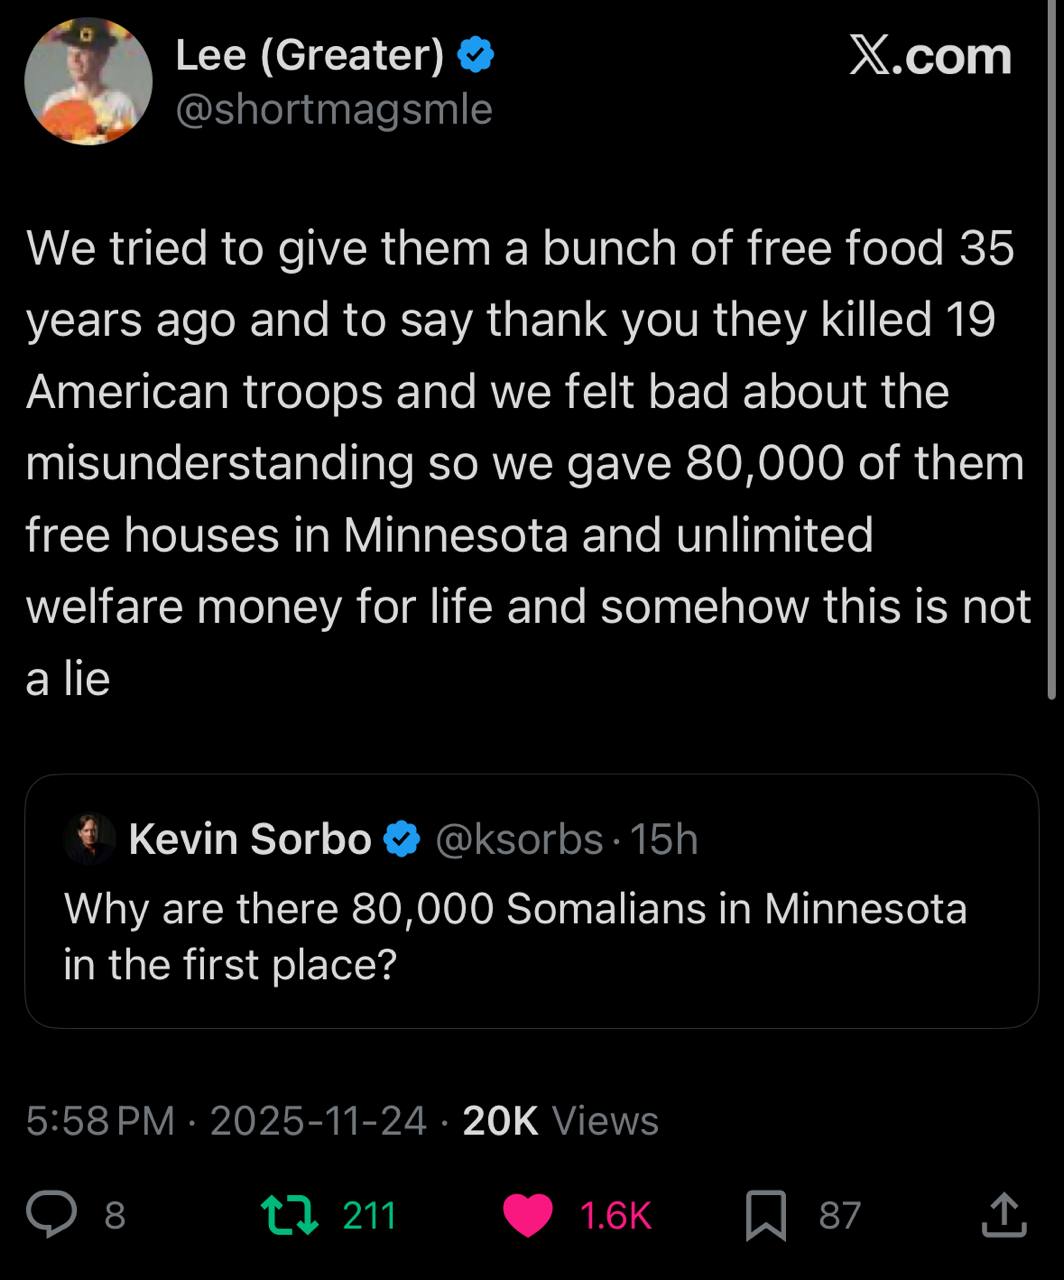Click the 5:58 PM post timestamp

100,1121
